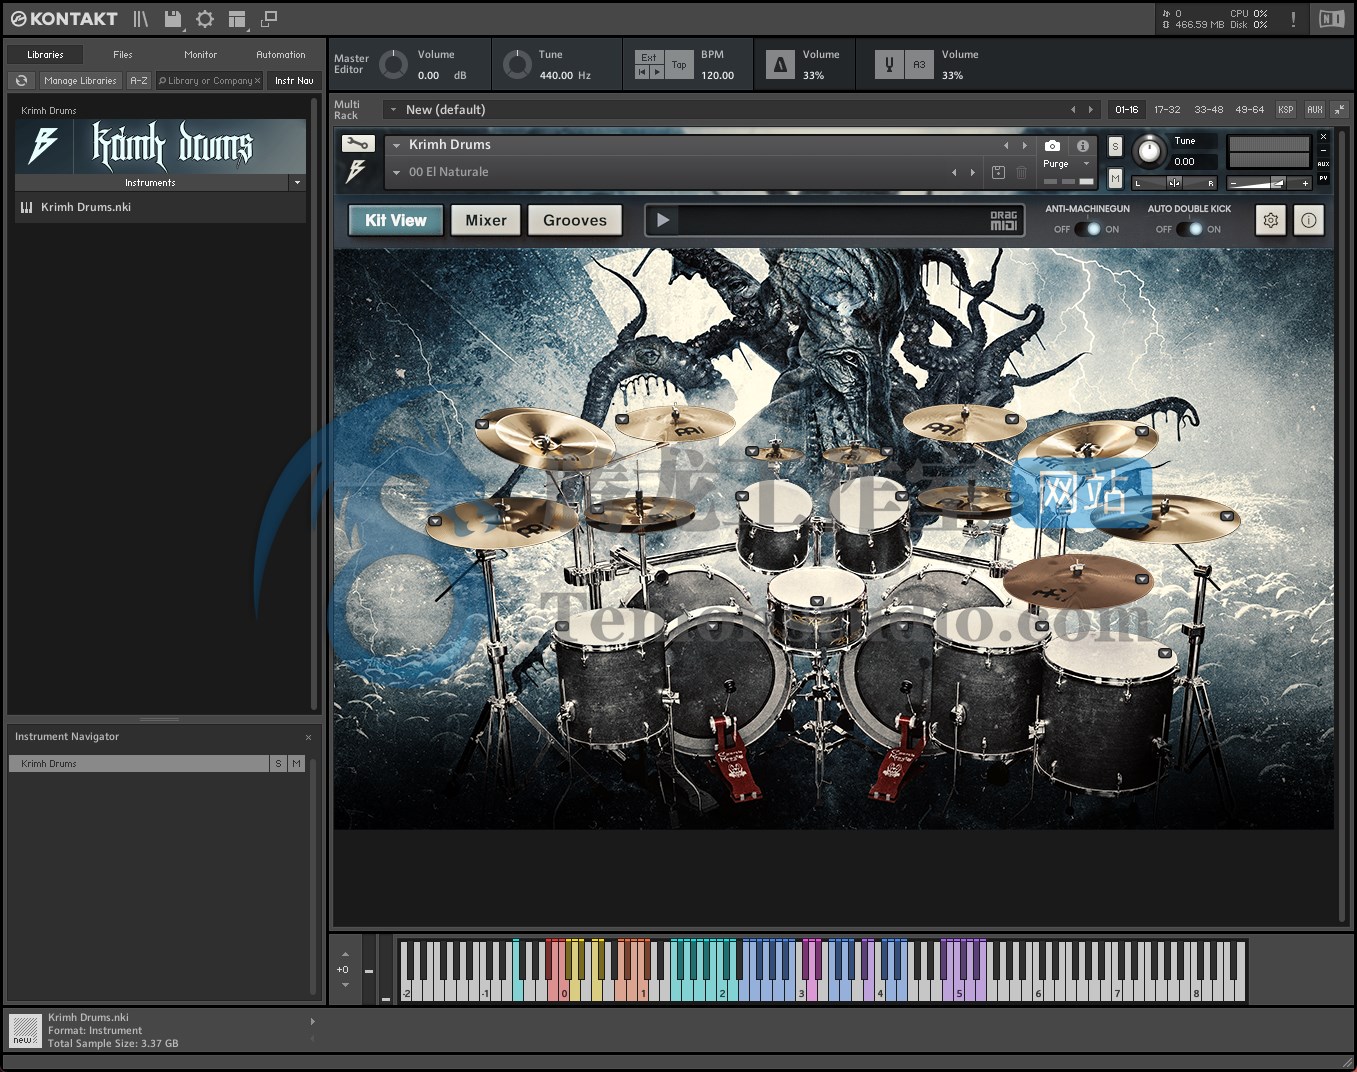
Task: Click the exclamation panic button in the header
Action: pyautogui.click(x=1293, y=19)
